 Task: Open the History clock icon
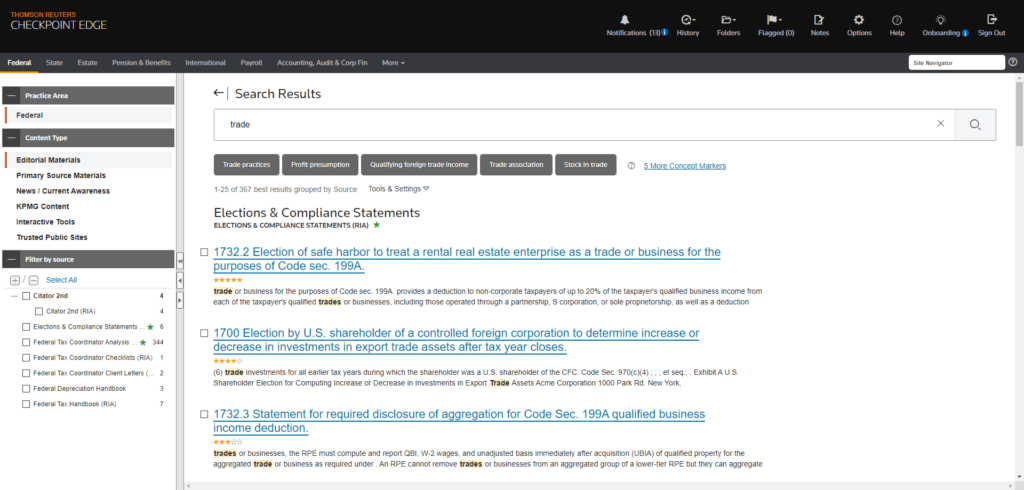coord(687,19)
